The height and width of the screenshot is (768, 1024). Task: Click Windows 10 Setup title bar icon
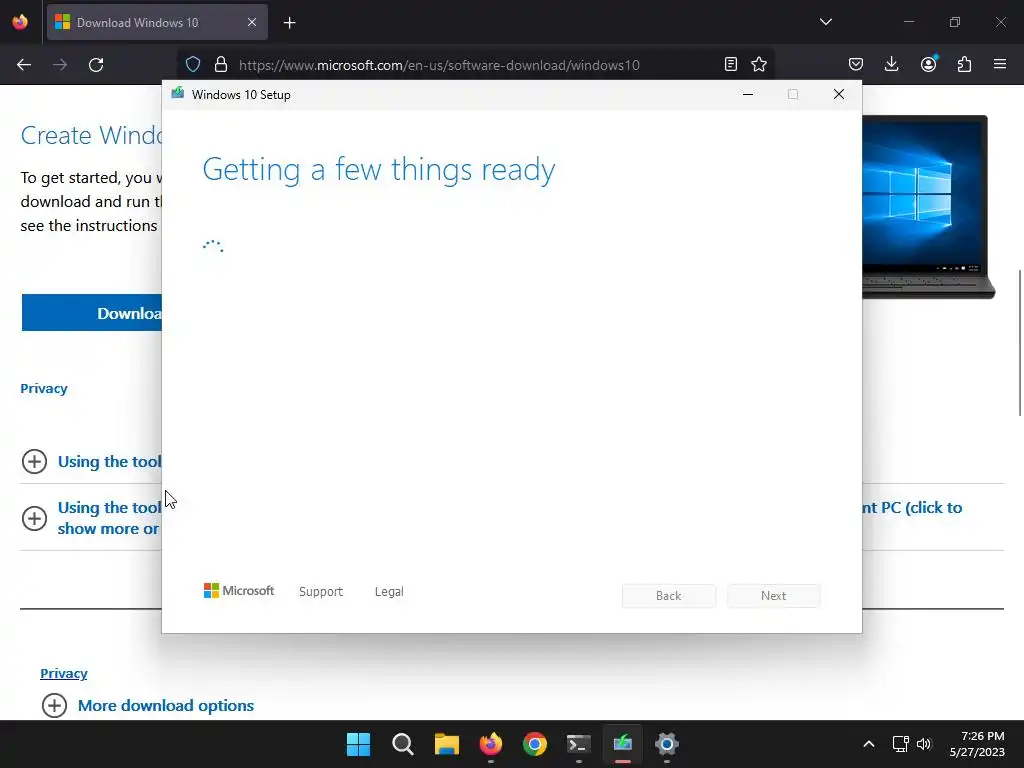pos(178,93)
